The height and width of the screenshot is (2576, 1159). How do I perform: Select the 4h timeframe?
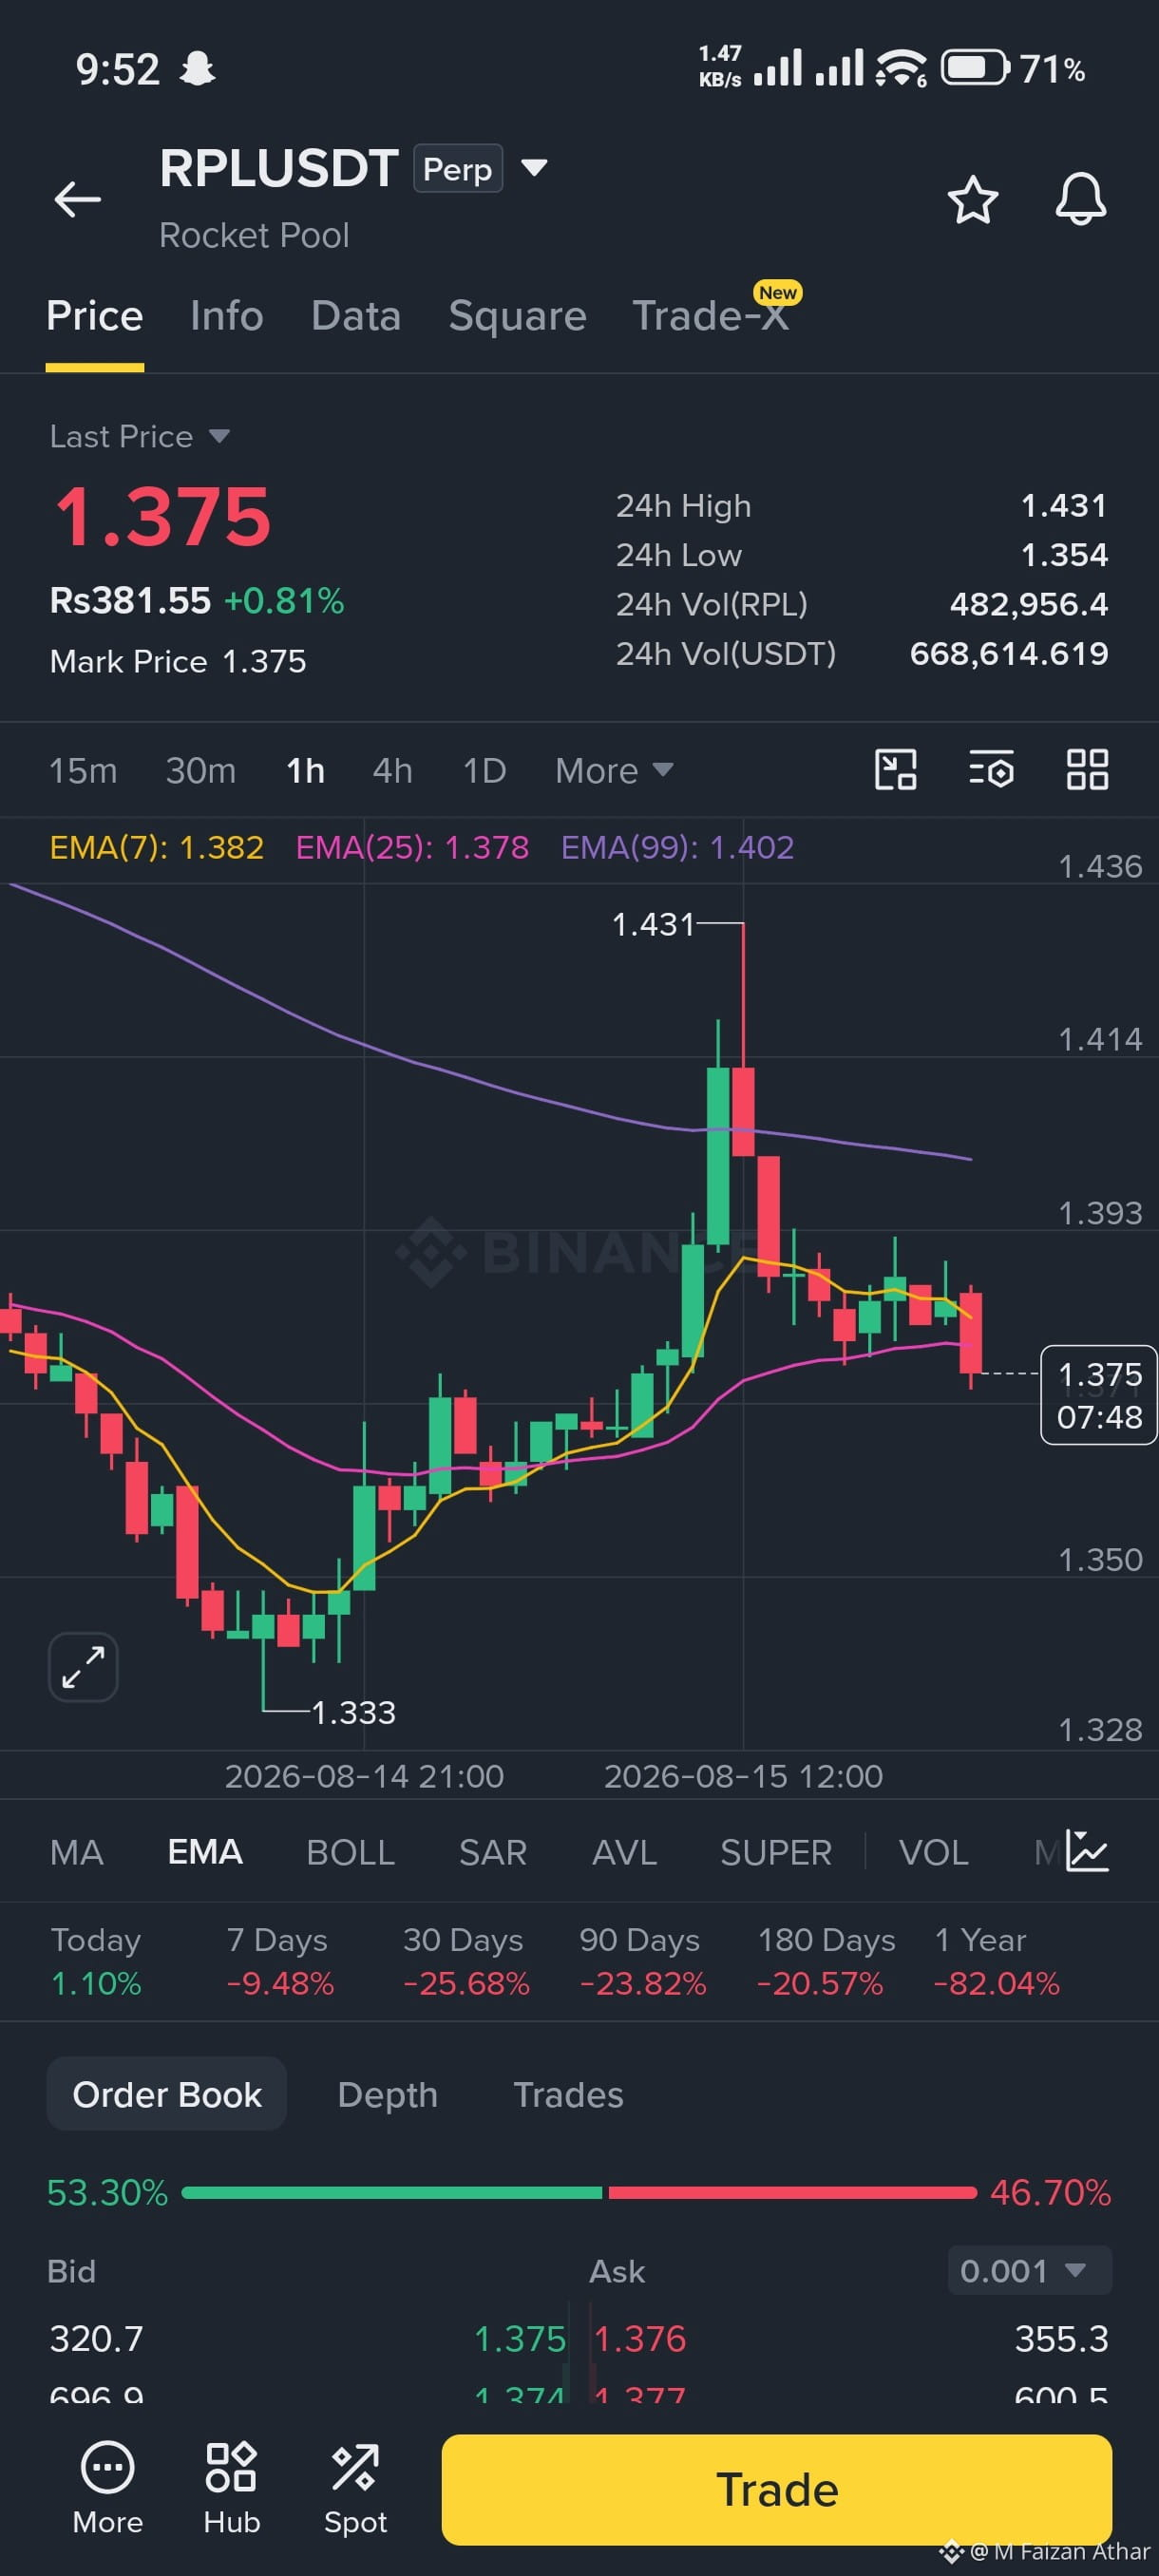pyautogui.click(x=393, y=770)
